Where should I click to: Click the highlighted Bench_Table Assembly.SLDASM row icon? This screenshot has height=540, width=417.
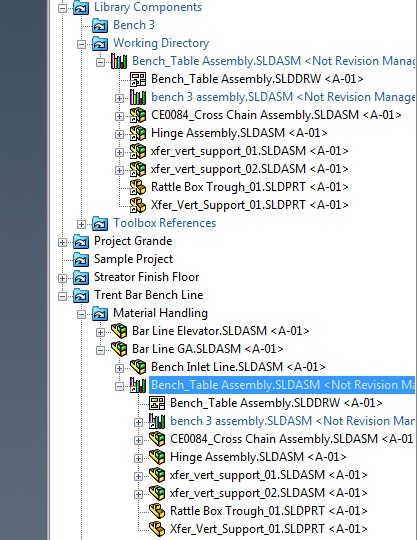pyautogui.click(x=138, y=385)
